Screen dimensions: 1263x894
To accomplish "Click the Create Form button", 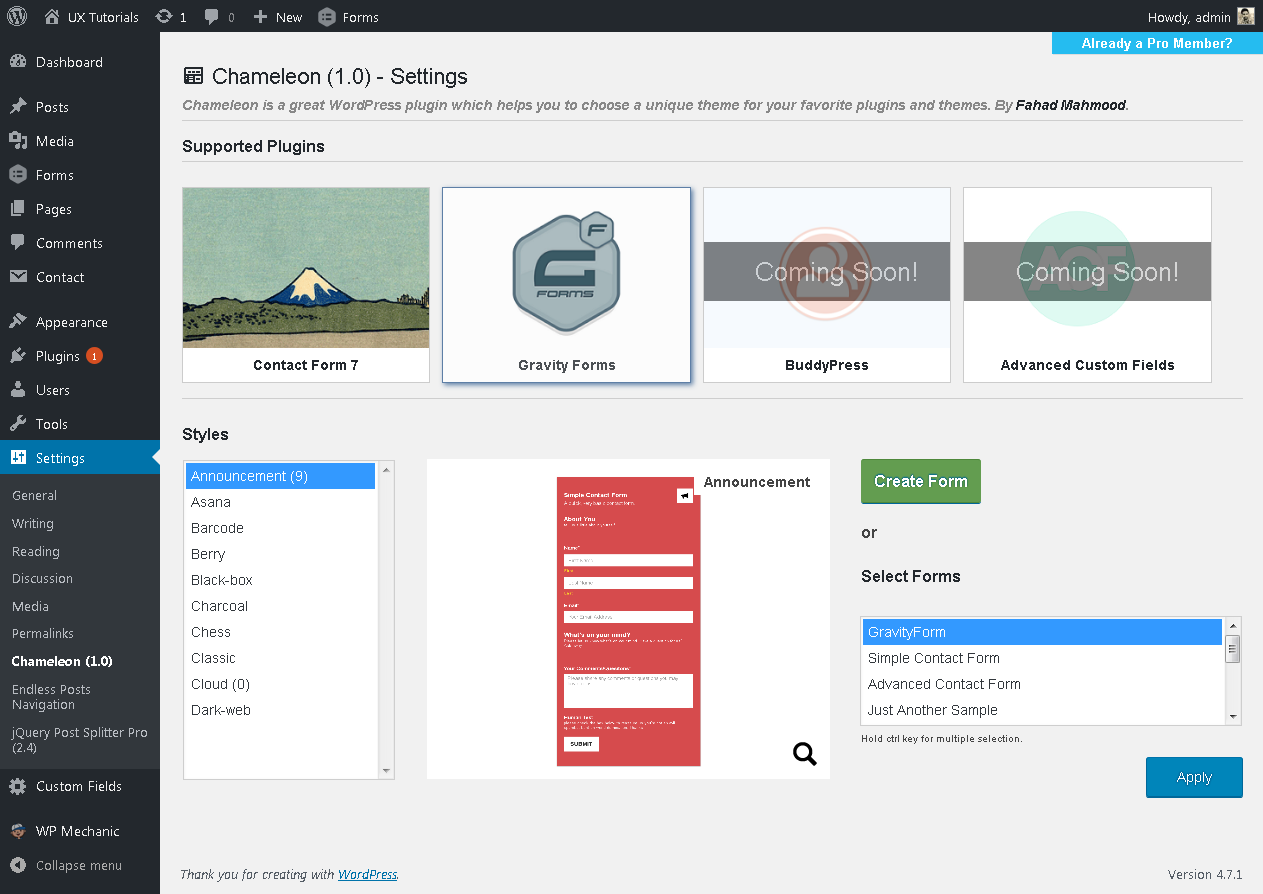I will tap(921, 481).
